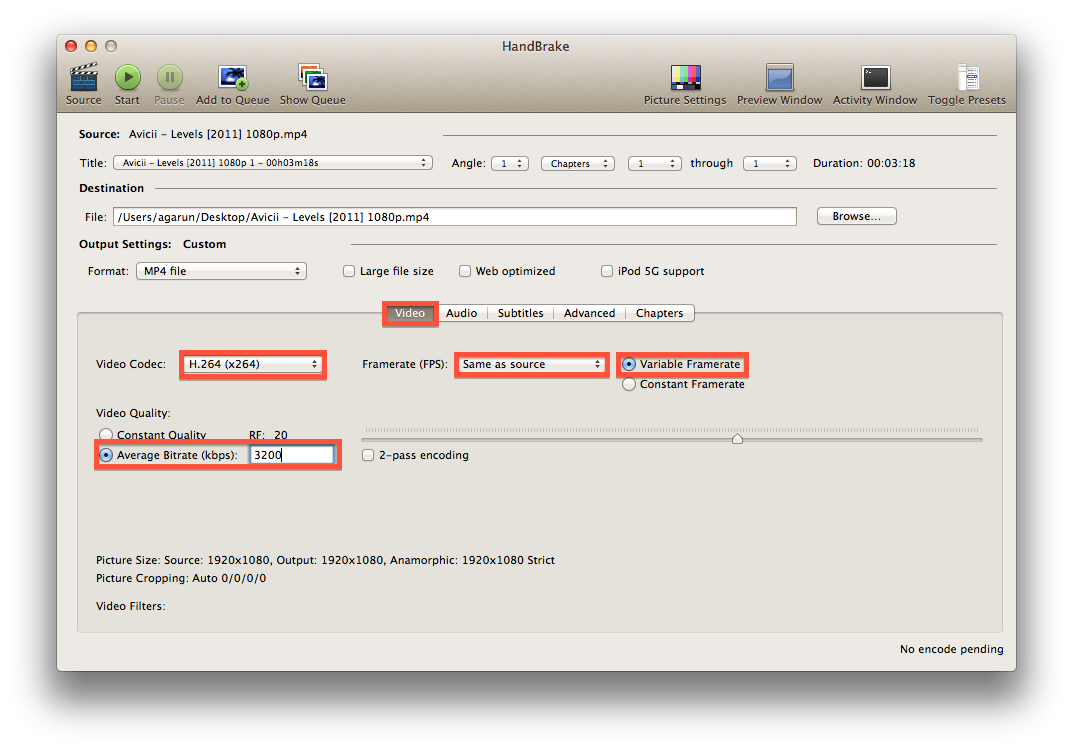The width and height of the screenshot is (1073, 750).
Task: Switch to the Advanced tab
Action: (x=589, y=313)
